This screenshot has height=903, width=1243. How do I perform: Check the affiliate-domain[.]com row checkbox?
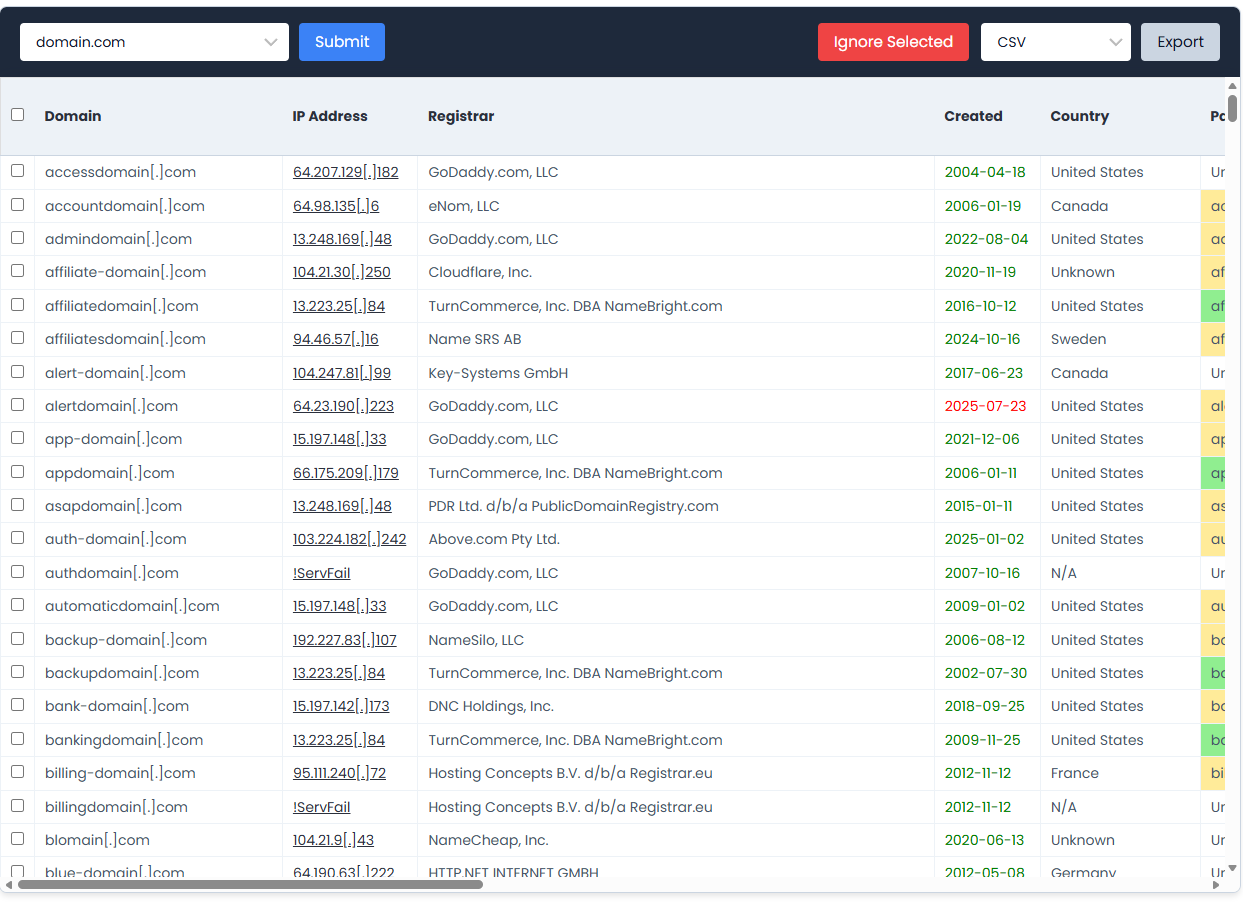(x=17, y=271)
